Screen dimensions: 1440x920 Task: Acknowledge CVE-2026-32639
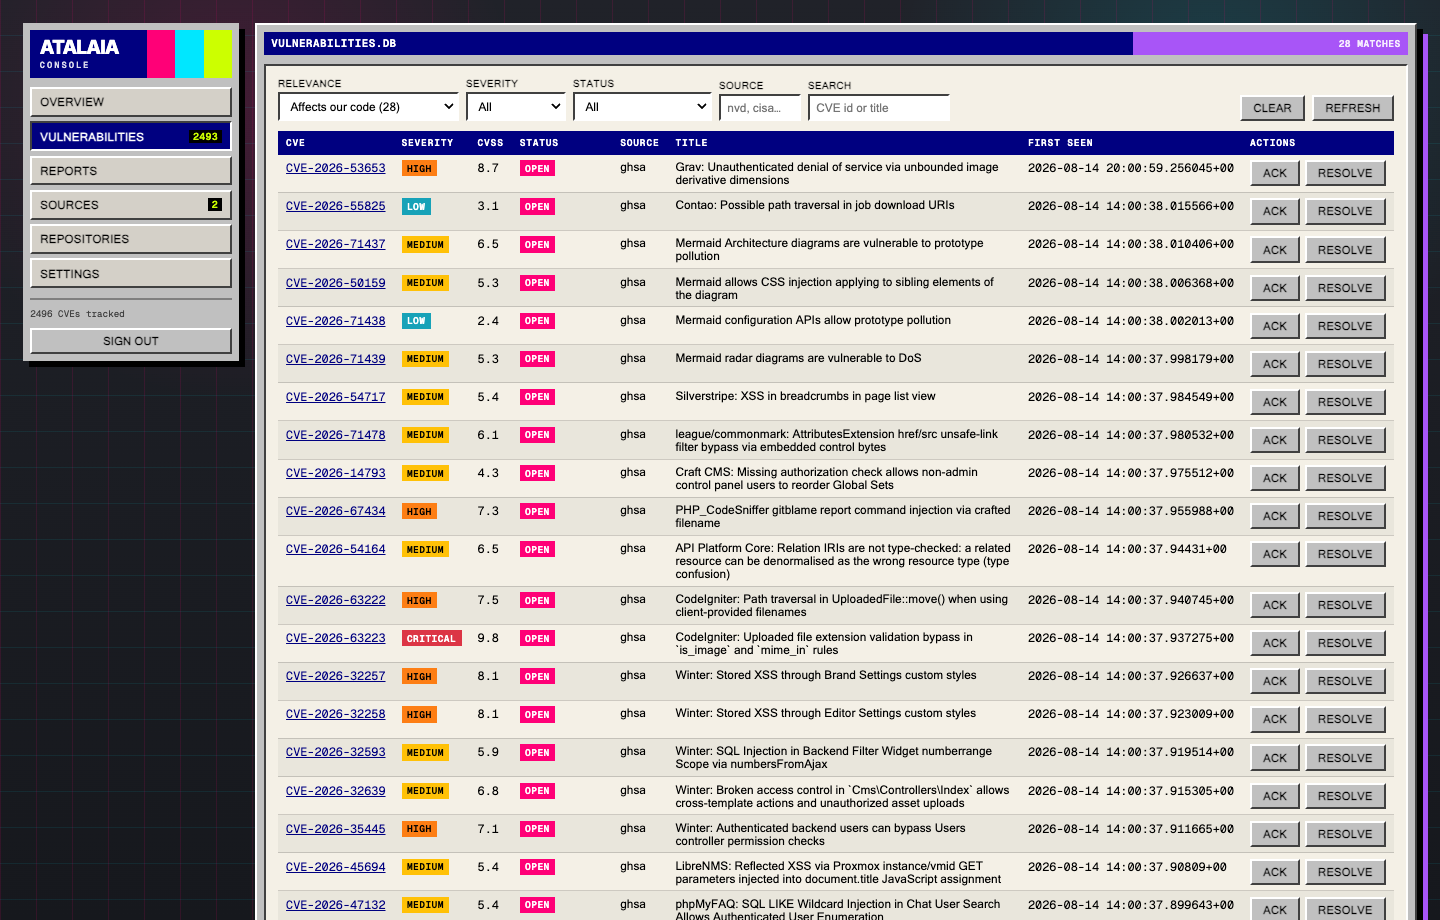tap(1275, 796)
